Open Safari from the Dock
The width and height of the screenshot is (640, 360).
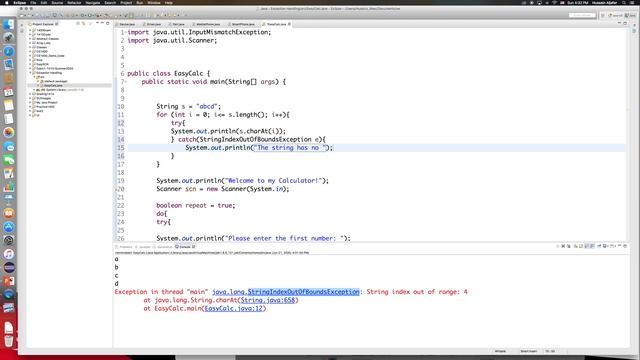click(9, 51)
